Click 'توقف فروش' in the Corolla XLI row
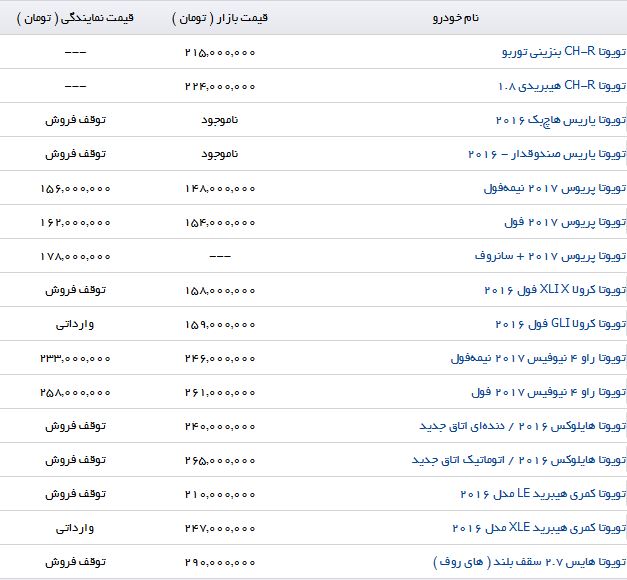This screenshot has width=627, height=580. click(x=75, y=290)
